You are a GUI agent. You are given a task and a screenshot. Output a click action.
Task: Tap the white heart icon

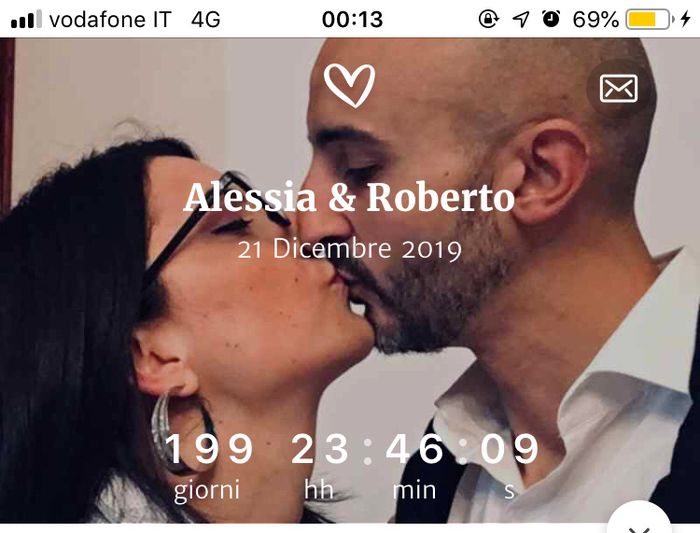tap(350, 86)
